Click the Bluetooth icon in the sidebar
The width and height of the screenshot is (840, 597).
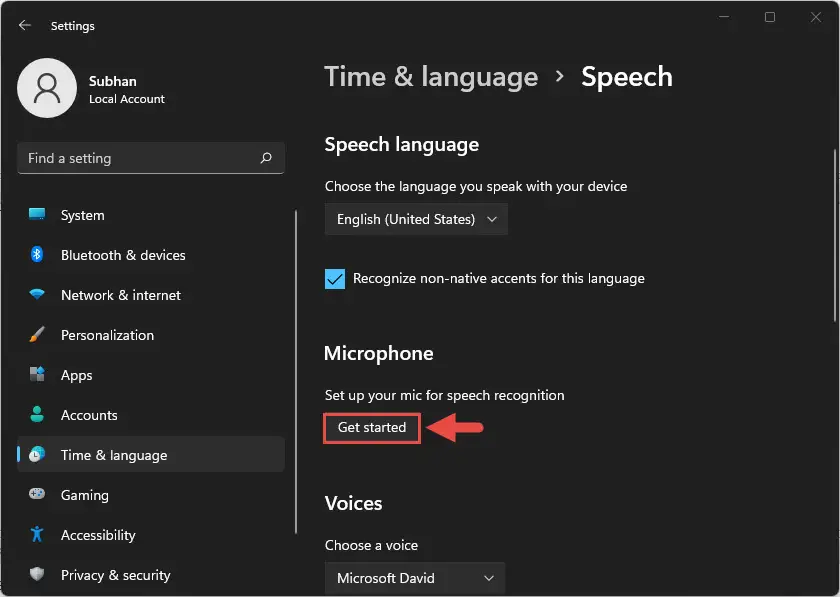pyautogui.click(x=37, y=254)
